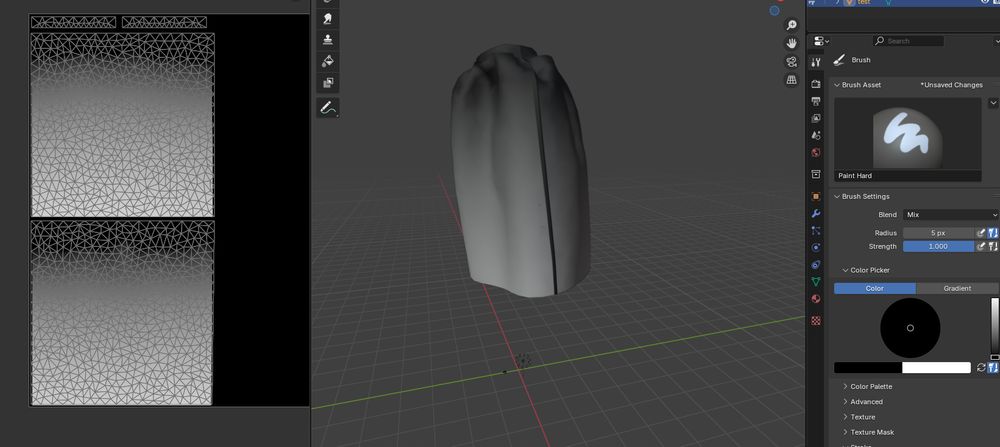
Task: Click the cloth mesh in 3D viewport
Action: pyautogui.click(x=519, y=172)
